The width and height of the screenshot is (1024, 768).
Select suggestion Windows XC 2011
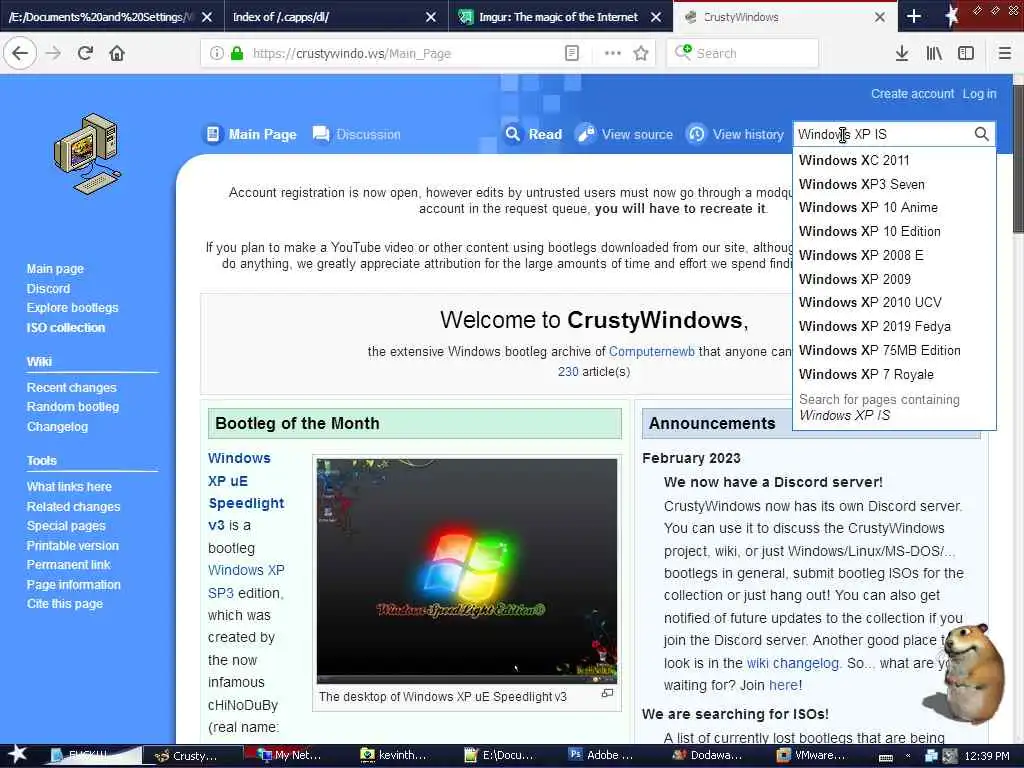[x=894, y=160]
